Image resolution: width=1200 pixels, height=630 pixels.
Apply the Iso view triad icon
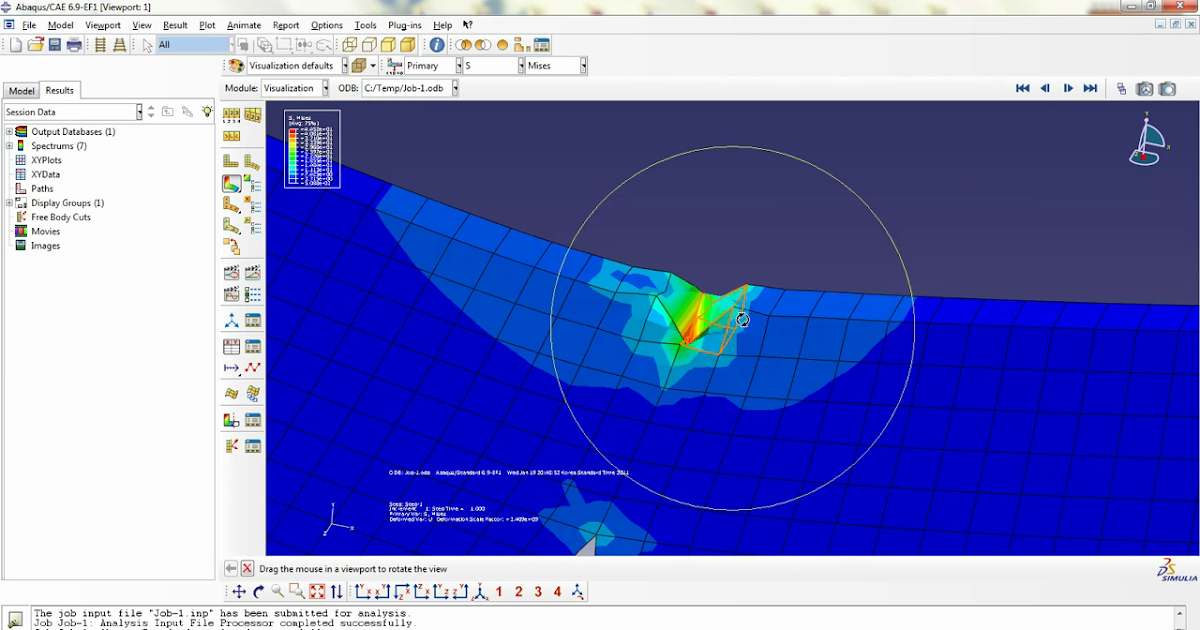[480, 592]
